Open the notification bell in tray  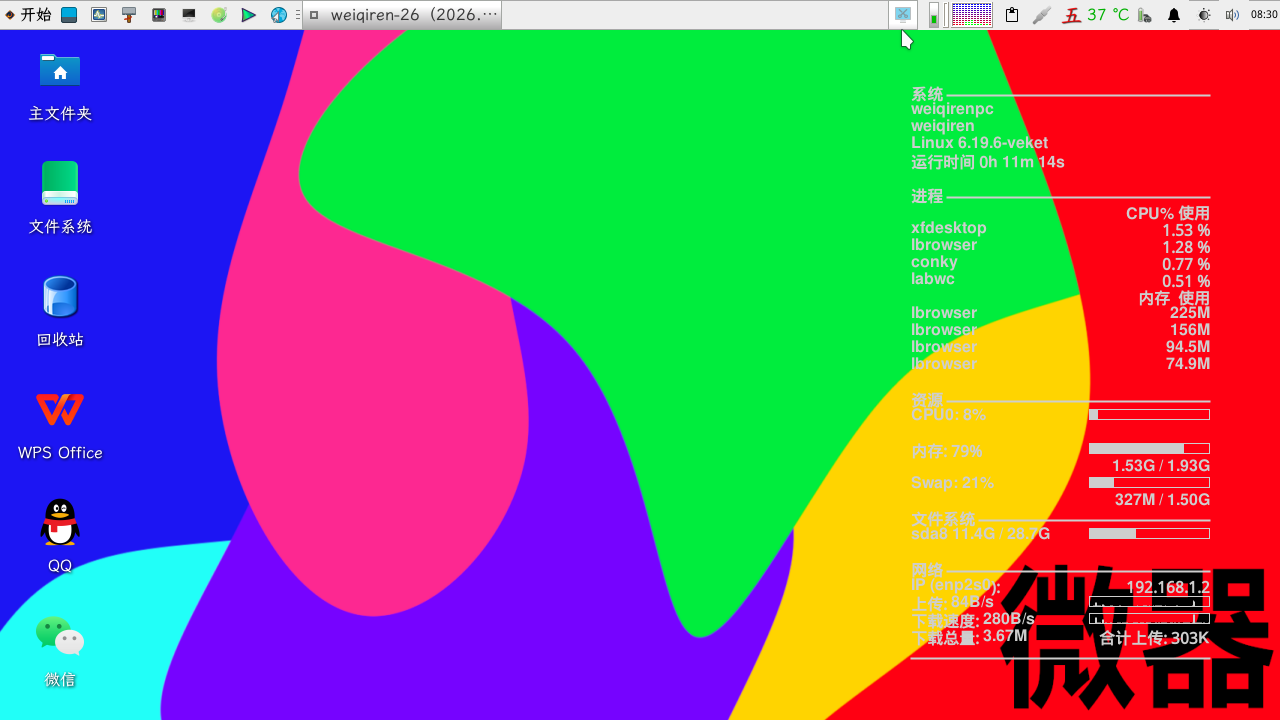click(1174, 15)
